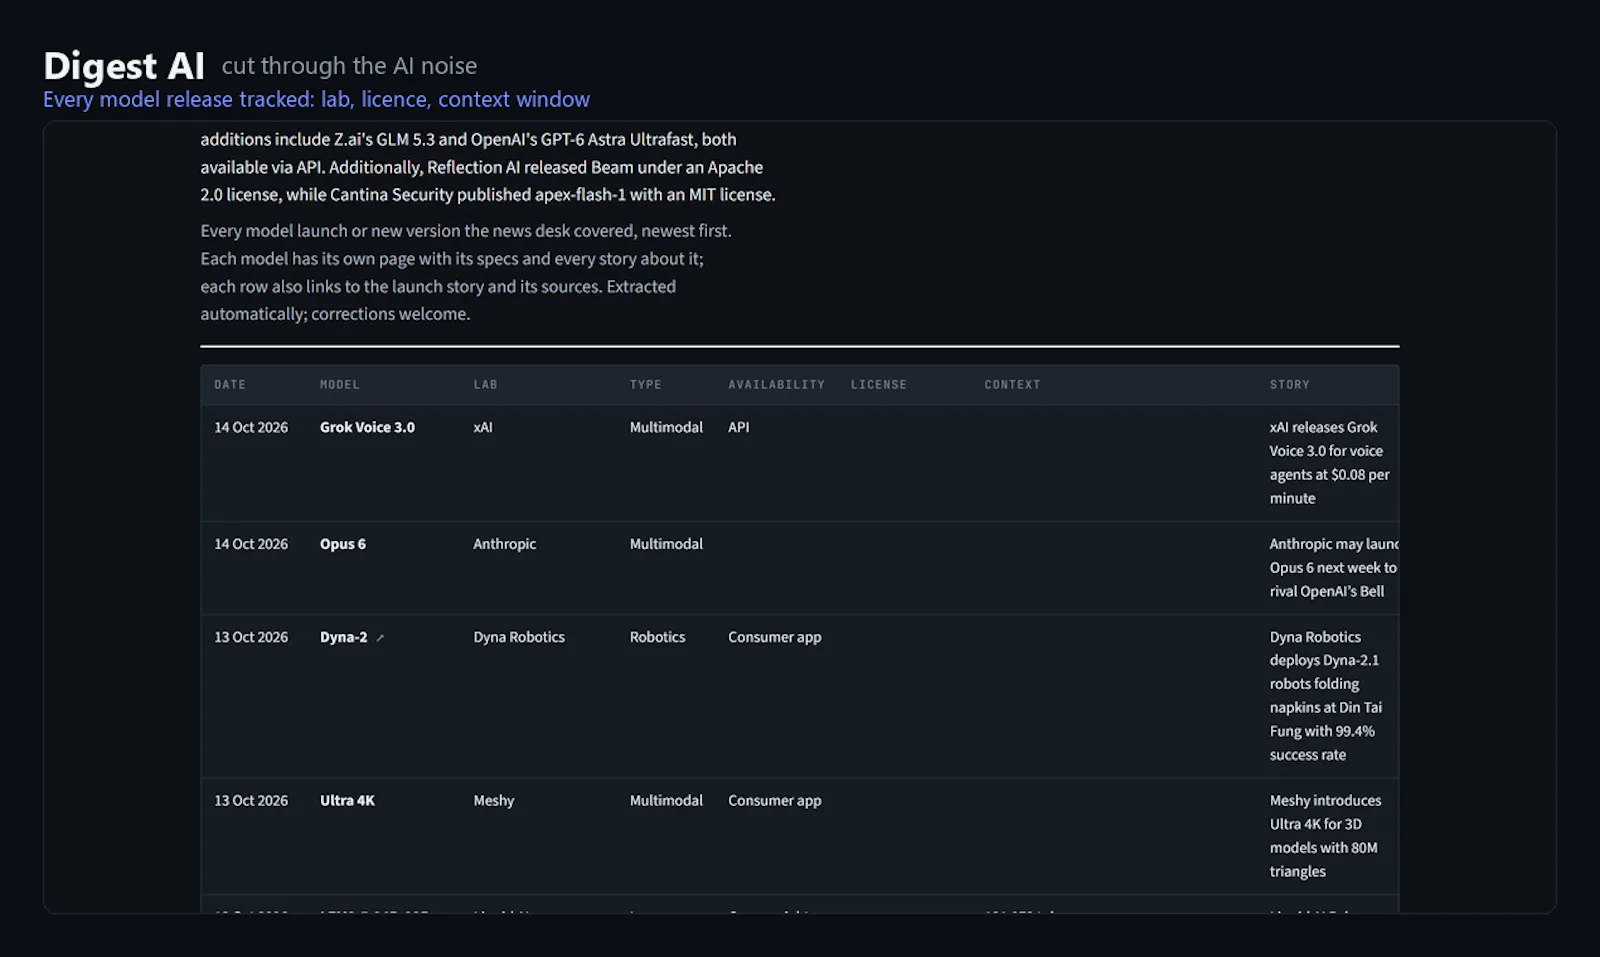This screenshot has height=957, width=1600.
Task: Select the Dyna Robotics lab cell
Action: pos(519,637)
